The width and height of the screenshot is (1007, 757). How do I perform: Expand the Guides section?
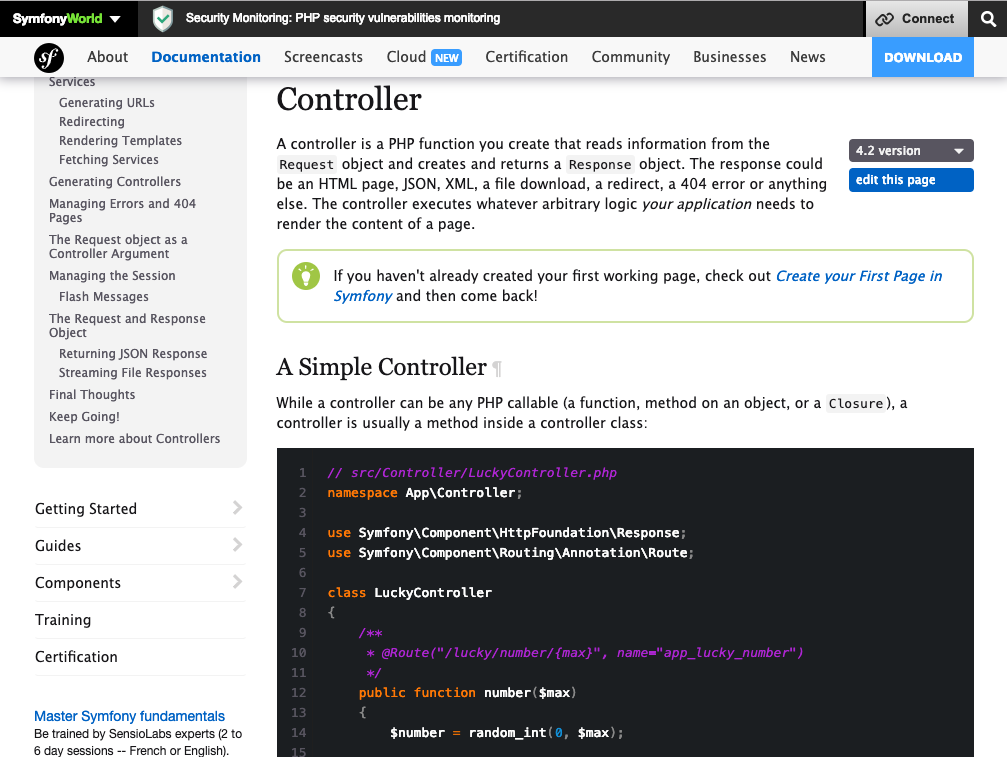pos(139,546)
